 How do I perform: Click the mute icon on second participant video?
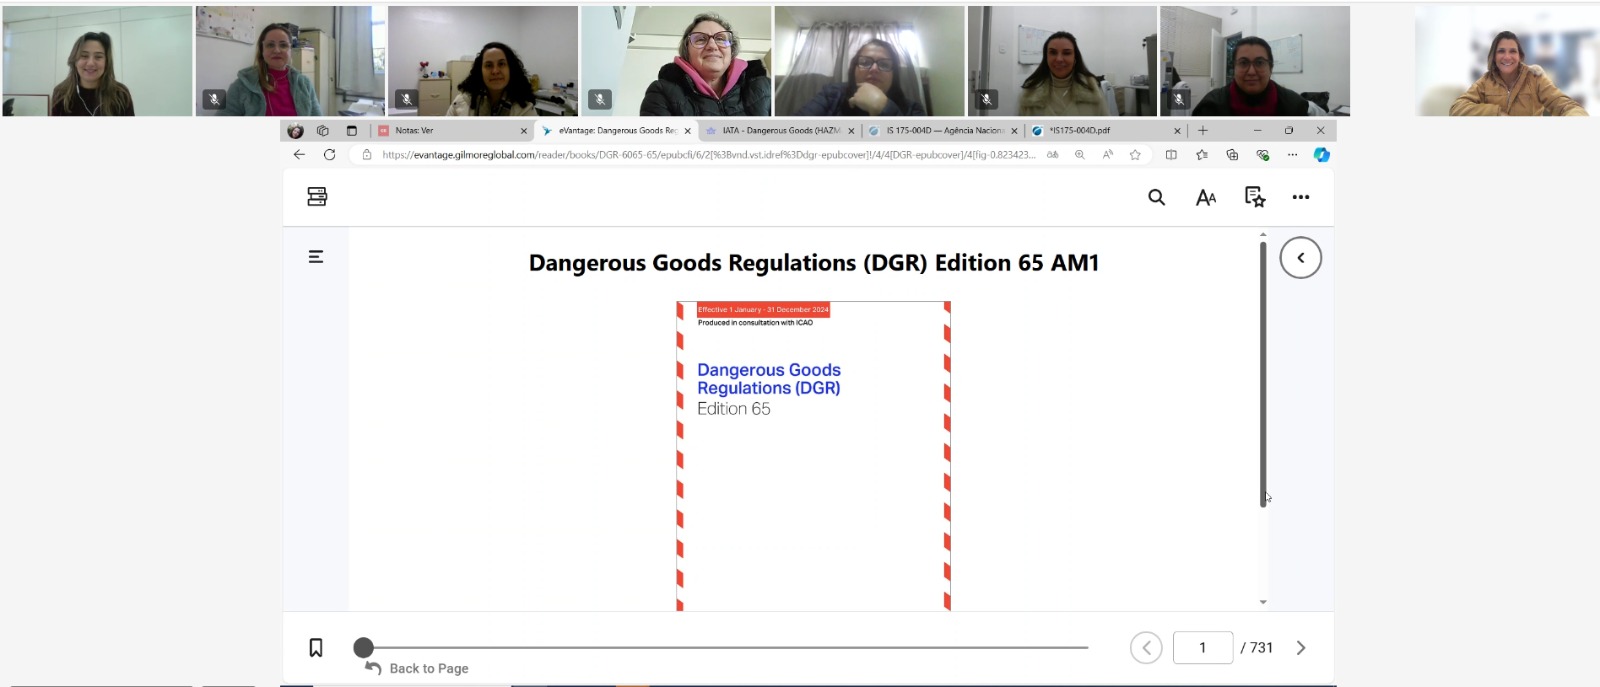(x=213, y=99)
